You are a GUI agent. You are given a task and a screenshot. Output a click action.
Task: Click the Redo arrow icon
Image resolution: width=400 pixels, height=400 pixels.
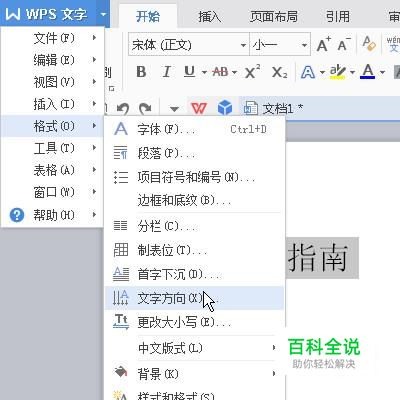pyautogui.click(x=145, y=109)
